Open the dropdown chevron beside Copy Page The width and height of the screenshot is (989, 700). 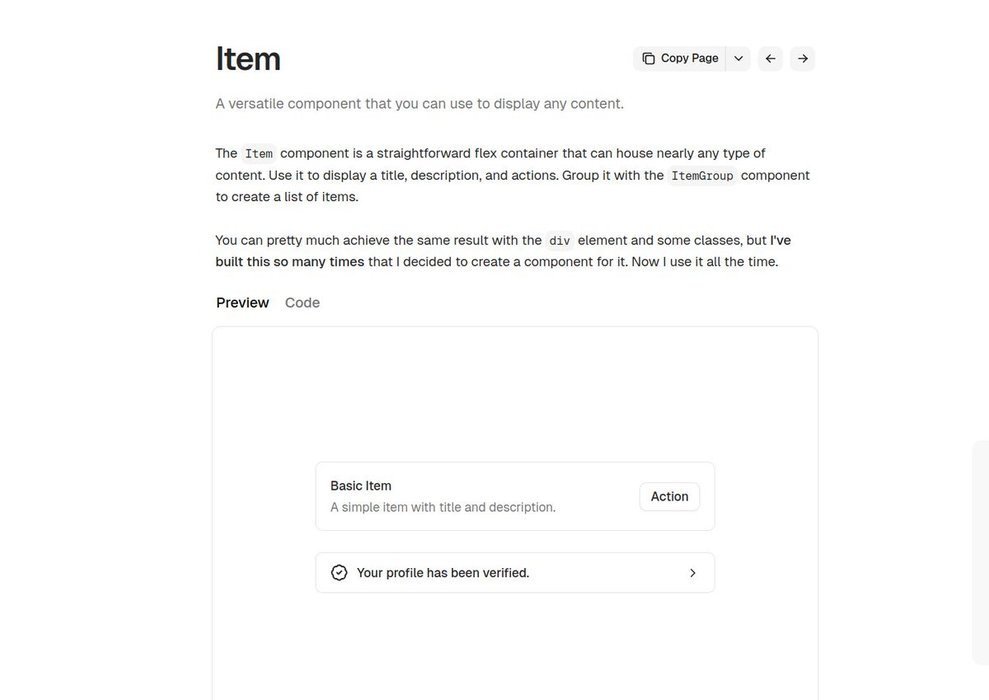(x=738, y=59)
